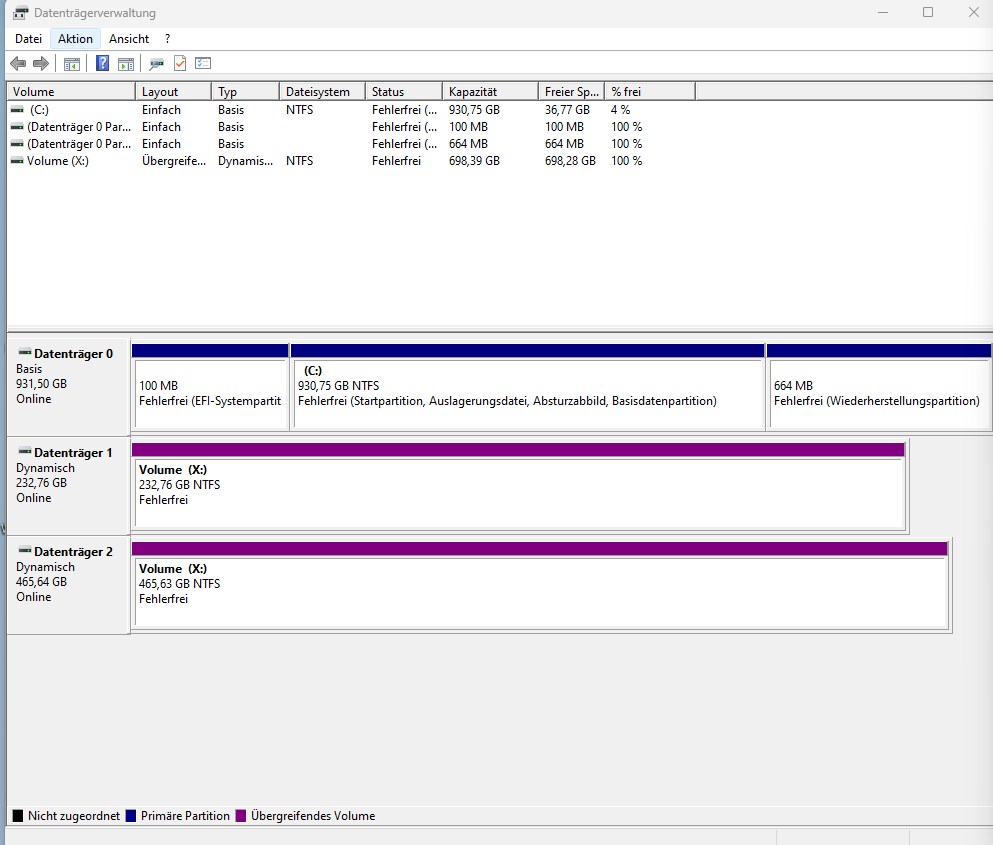Sort by the Status column header

tap(404, 92)
